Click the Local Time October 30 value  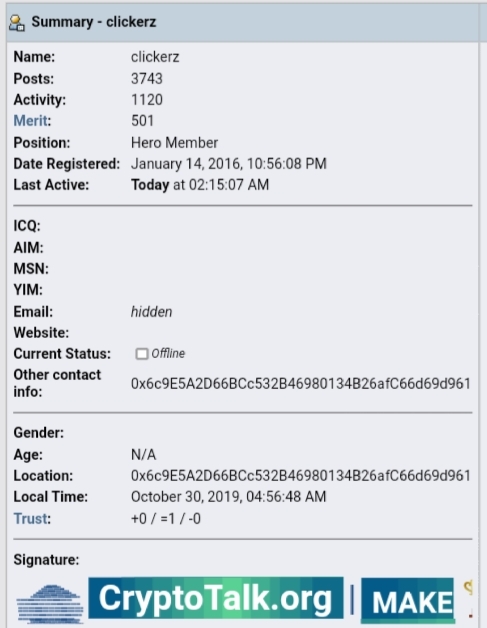click(228, 497)
